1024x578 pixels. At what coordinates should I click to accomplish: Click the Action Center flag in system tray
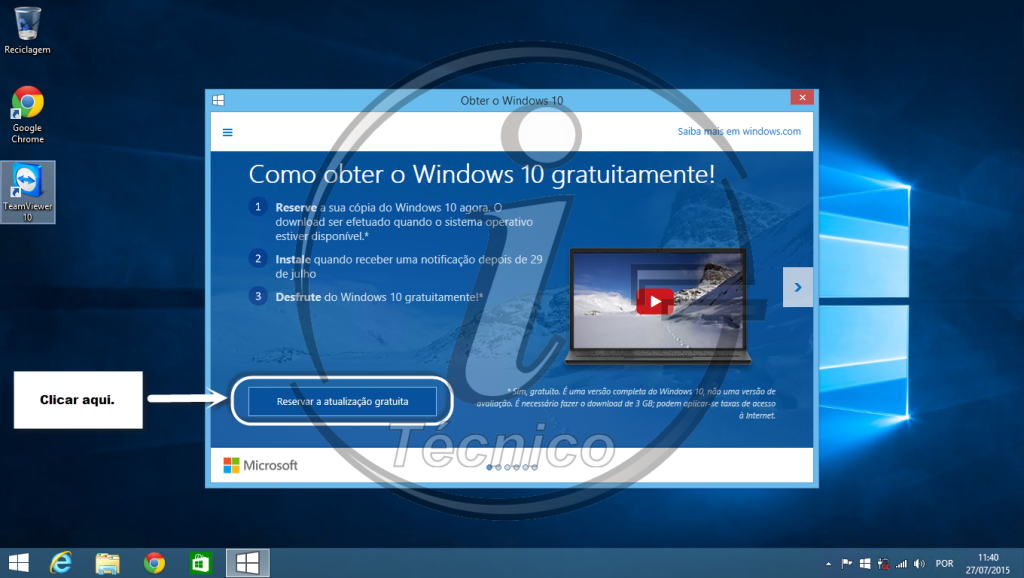pos(845,562)
